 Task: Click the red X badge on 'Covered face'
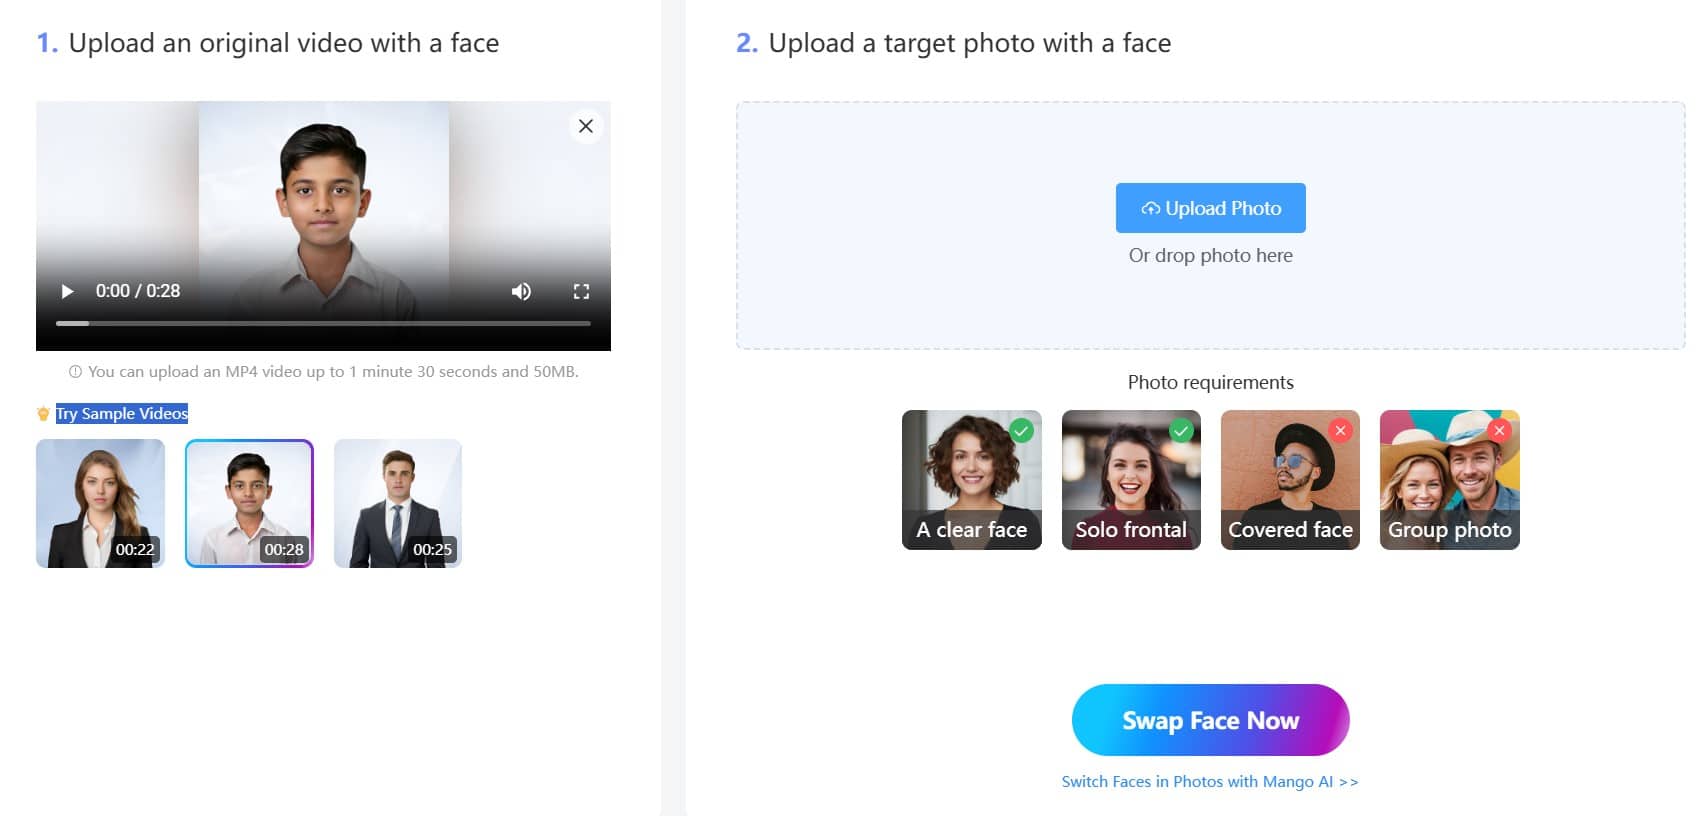click(x=1340, y=430)
